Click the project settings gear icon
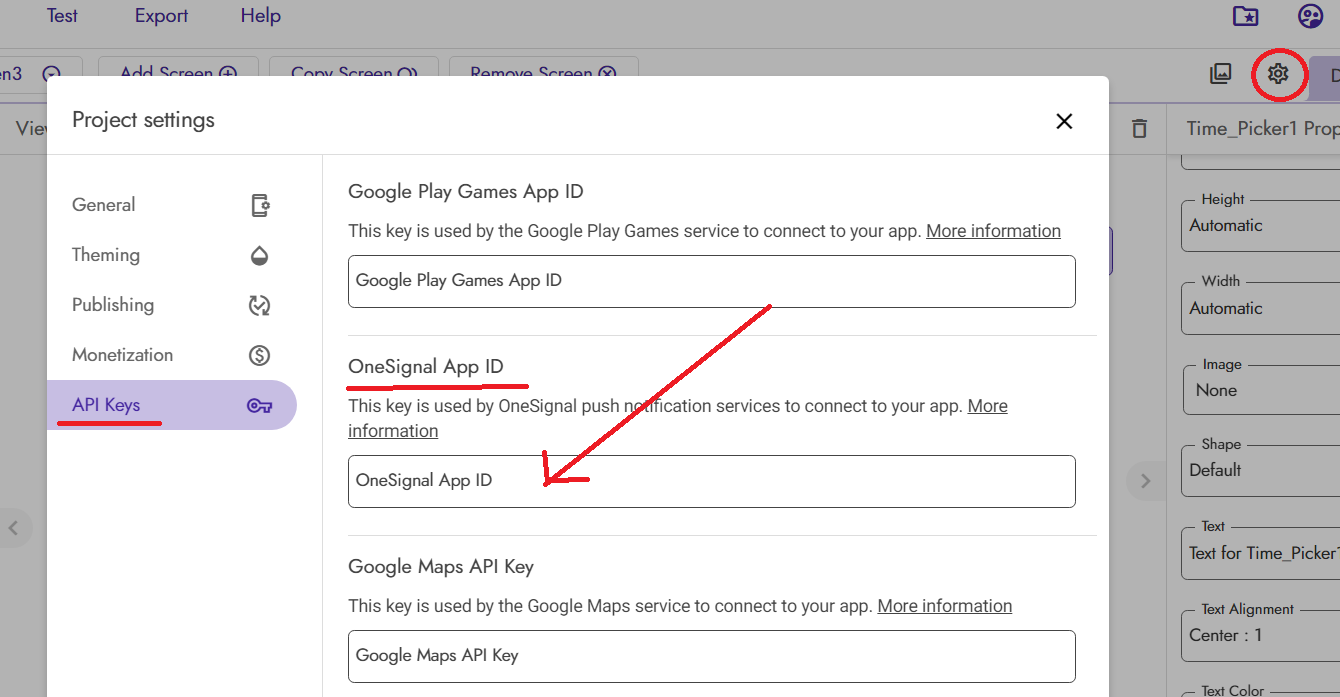 [x=1278, y=74]
